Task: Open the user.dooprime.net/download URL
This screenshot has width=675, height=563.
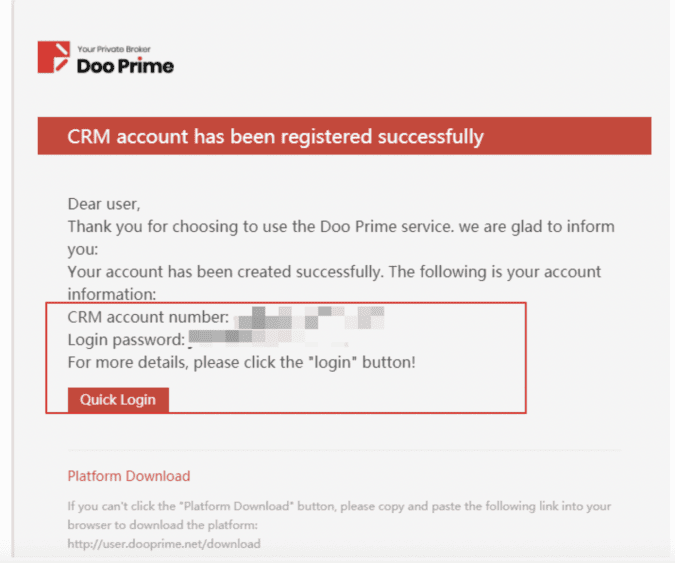Action: pos(164,544)
